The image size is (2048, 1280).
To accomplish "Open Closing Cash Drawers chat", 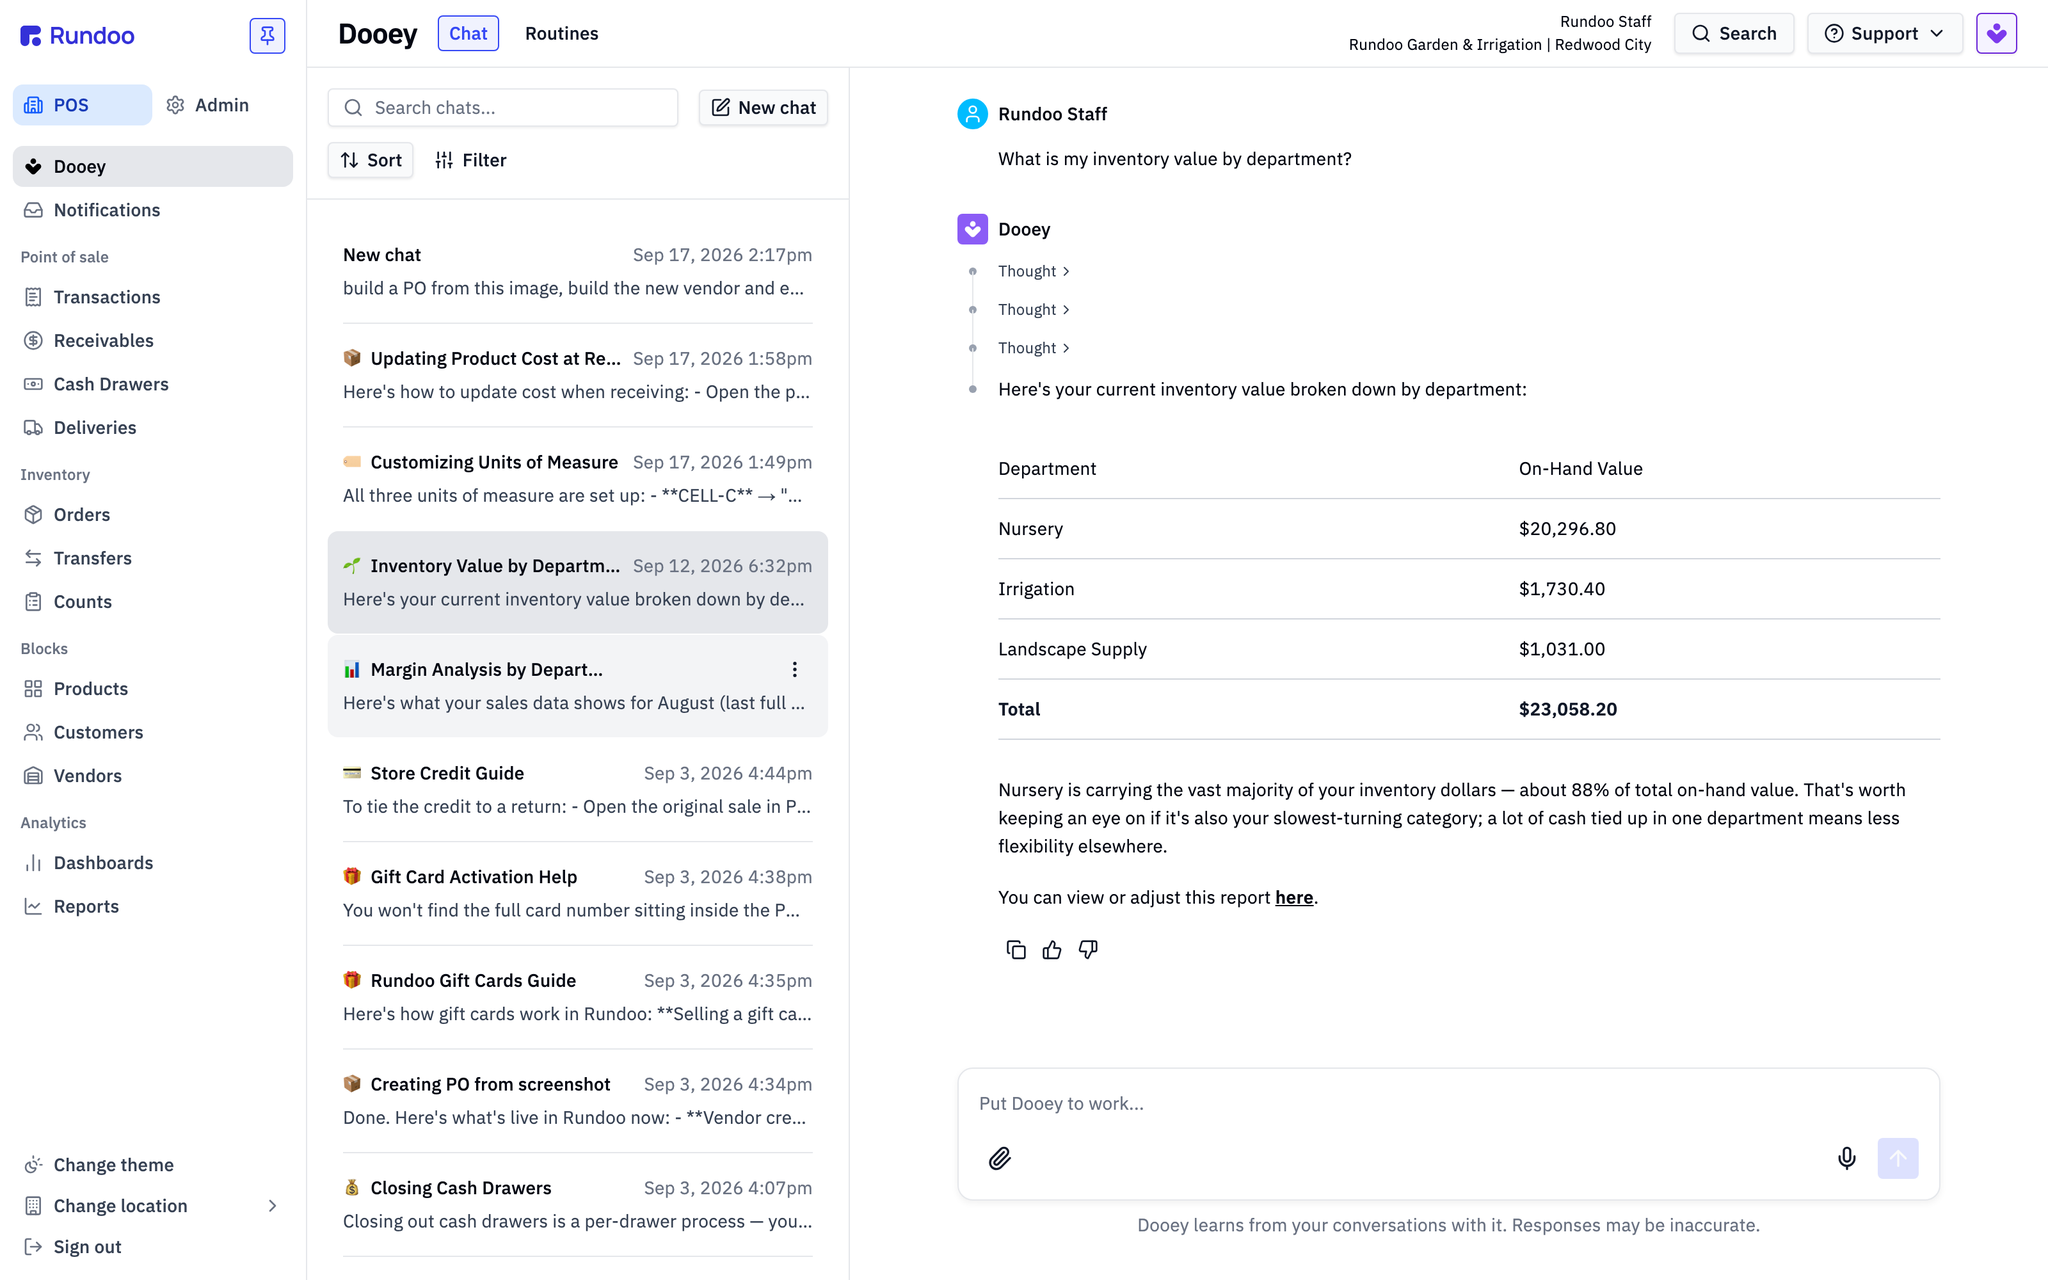I will click(x=577, y=1204).
